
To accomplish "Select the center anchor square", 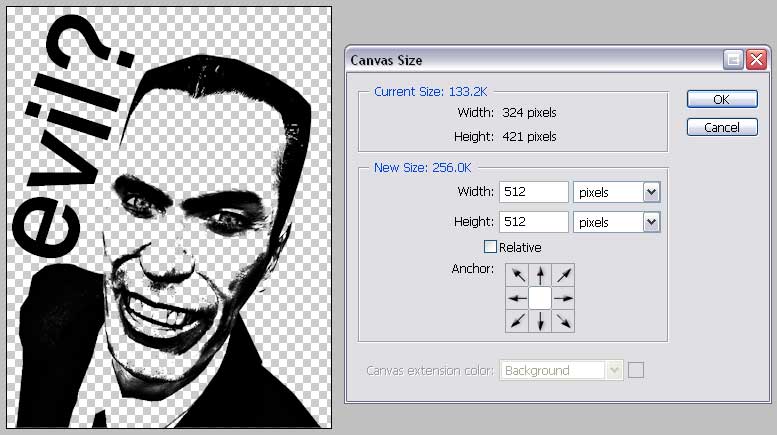I will pos(540,298).
